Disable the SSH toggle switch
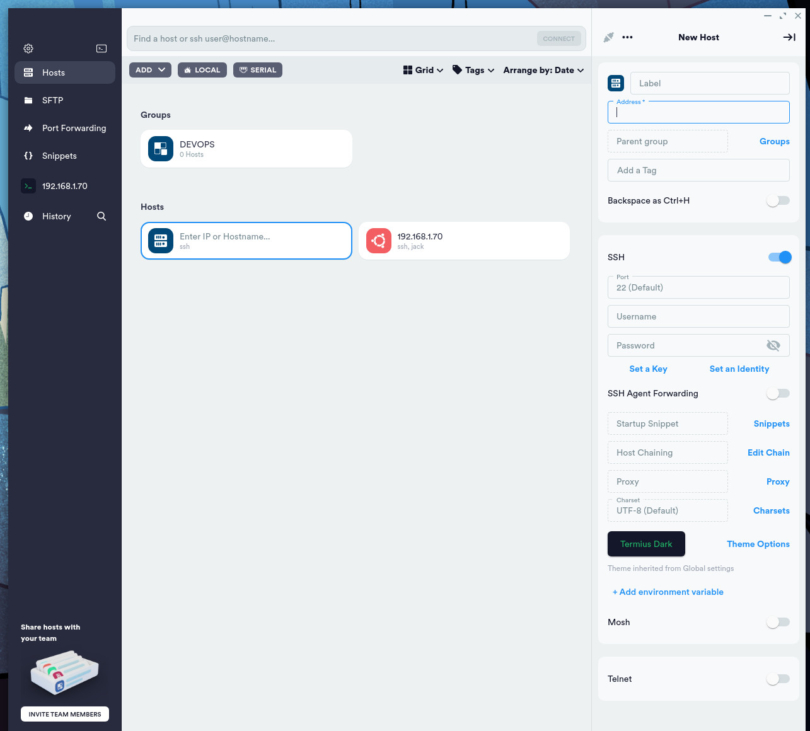This screenshot has width=810, height=731. tap(779, 257)
